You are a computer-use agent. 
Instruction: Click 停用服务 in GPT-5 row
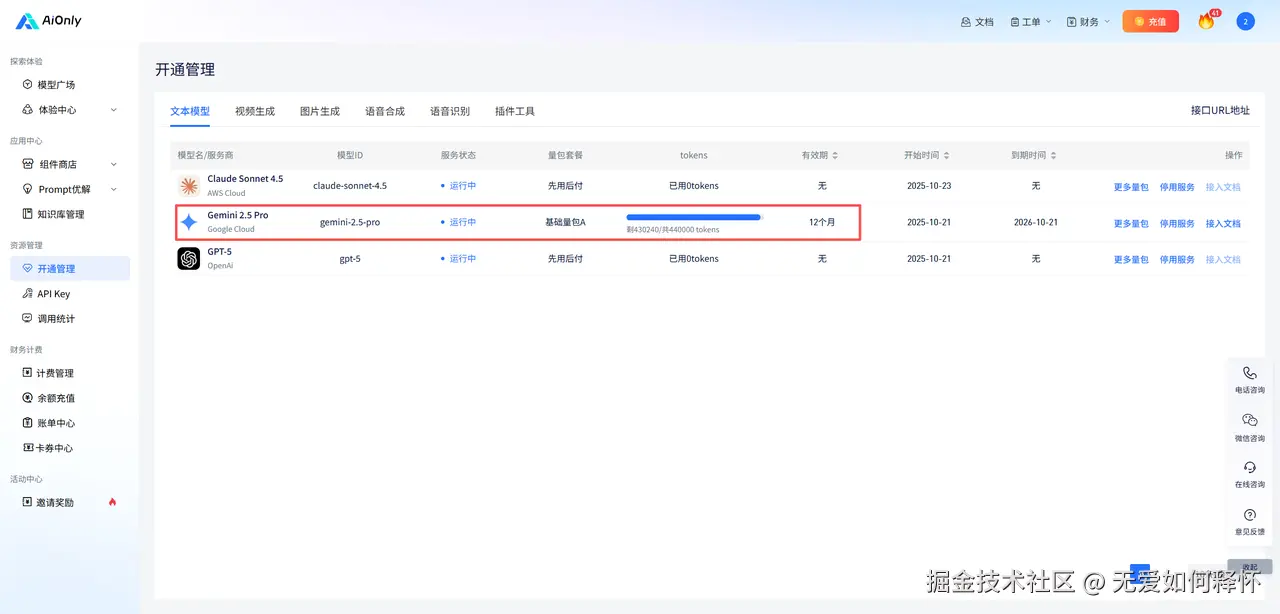click(x=1177, y=259)
